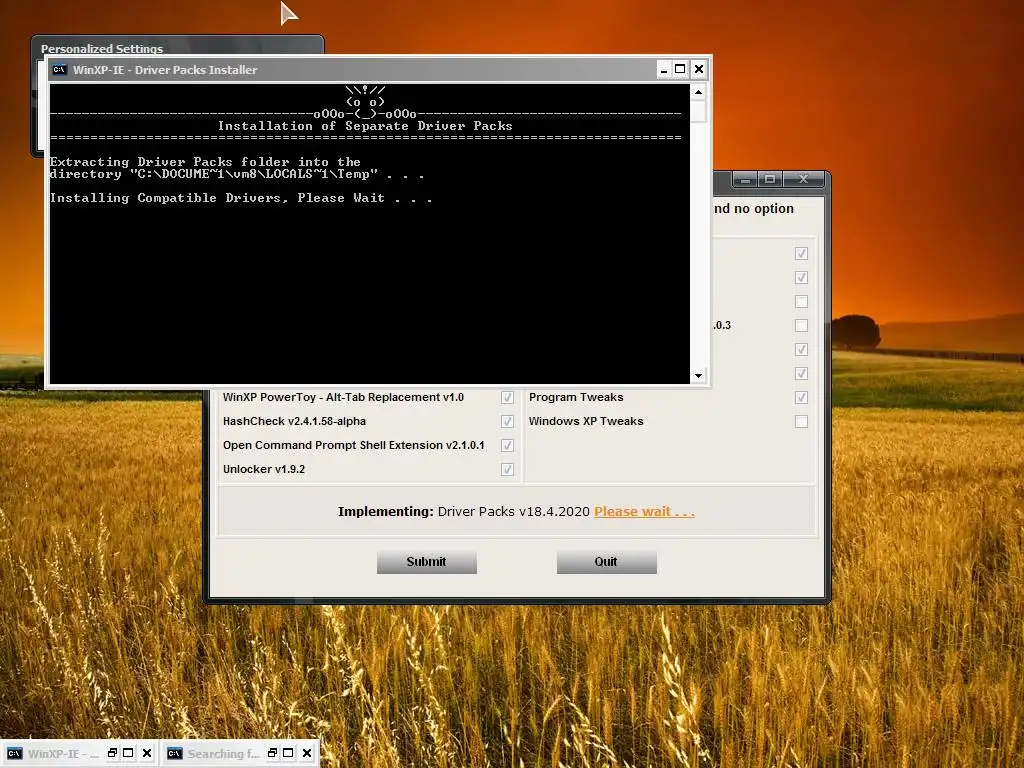The height and width of the screenshot is (768, 1024).
Task: Enable Windows XP Tweaks checkbox
Action: pyautogui.click(x=801, y=421)
